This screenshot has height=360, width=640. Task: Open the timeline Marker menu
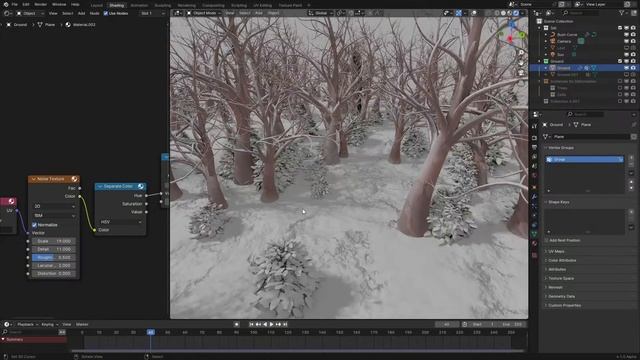pos(82,324)
